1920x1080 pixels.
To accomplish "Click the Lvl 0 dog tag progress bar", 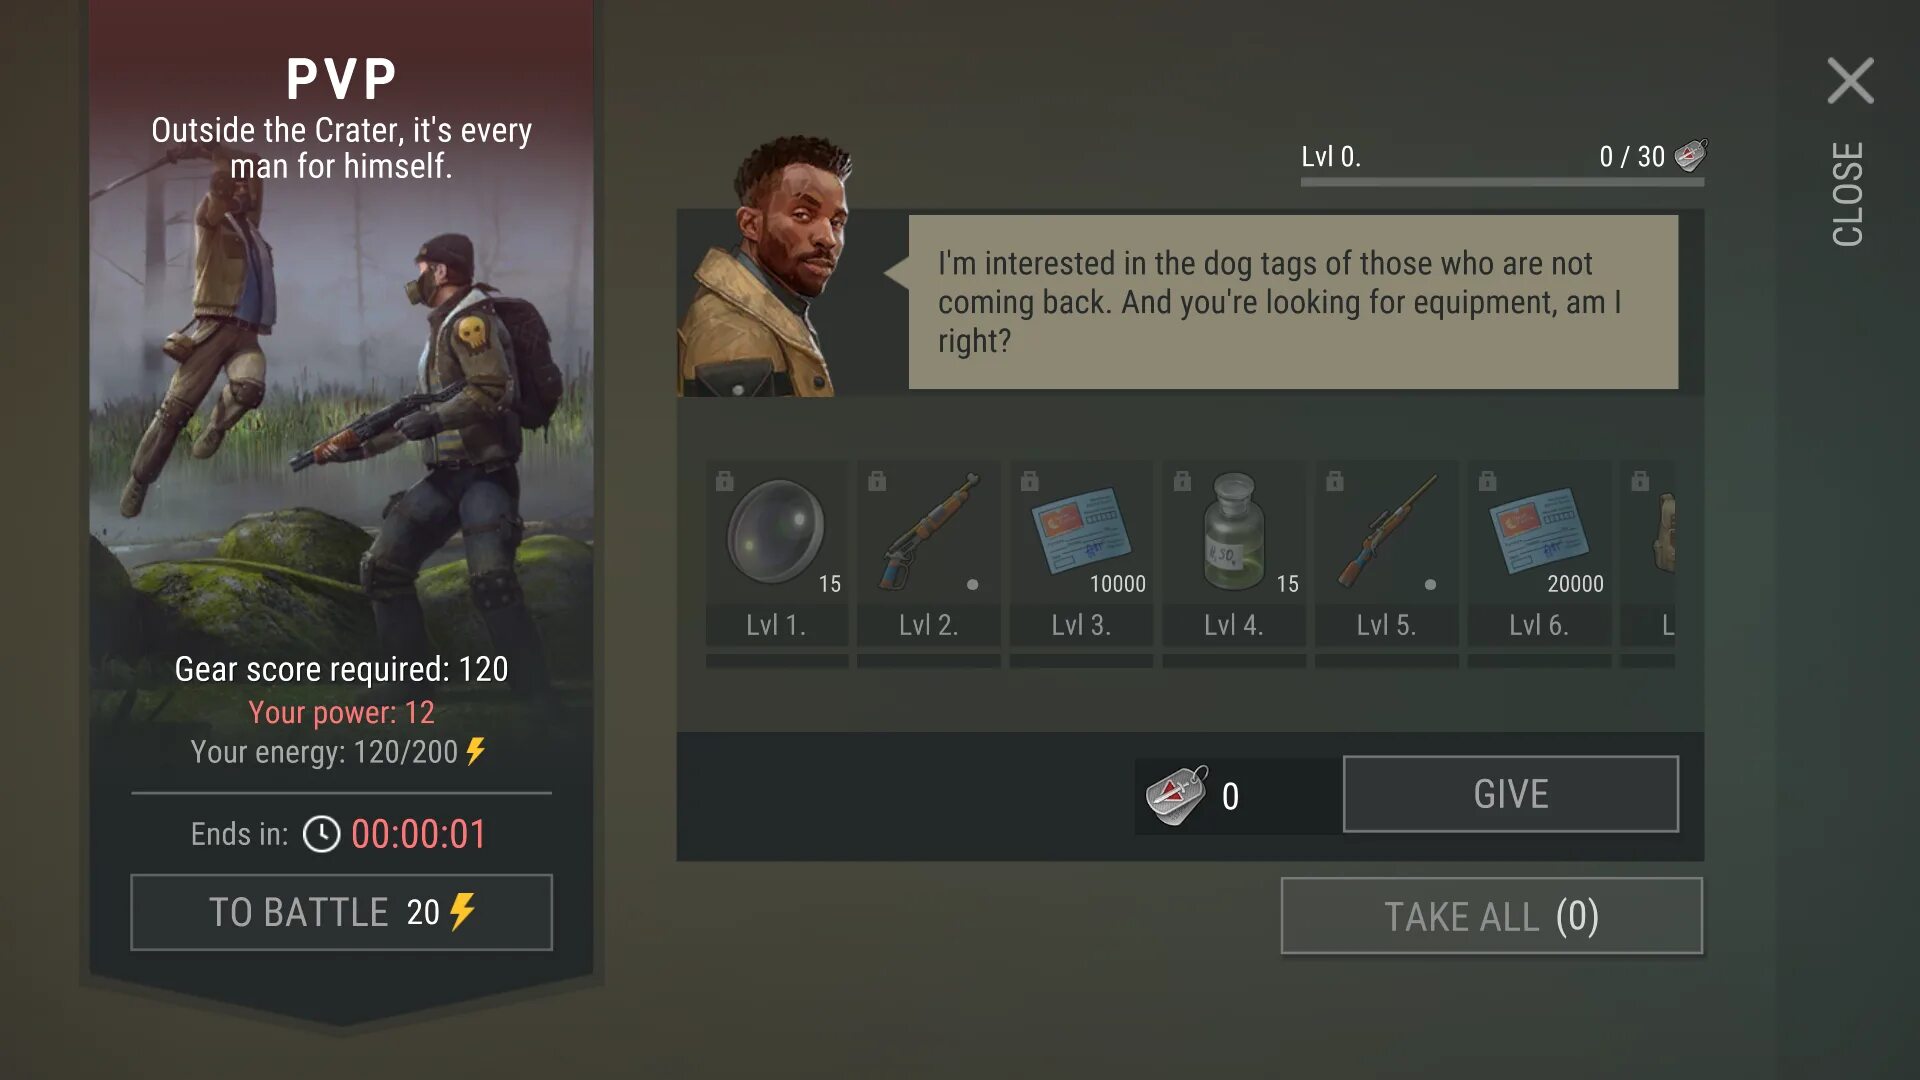I will (1502, 182).
